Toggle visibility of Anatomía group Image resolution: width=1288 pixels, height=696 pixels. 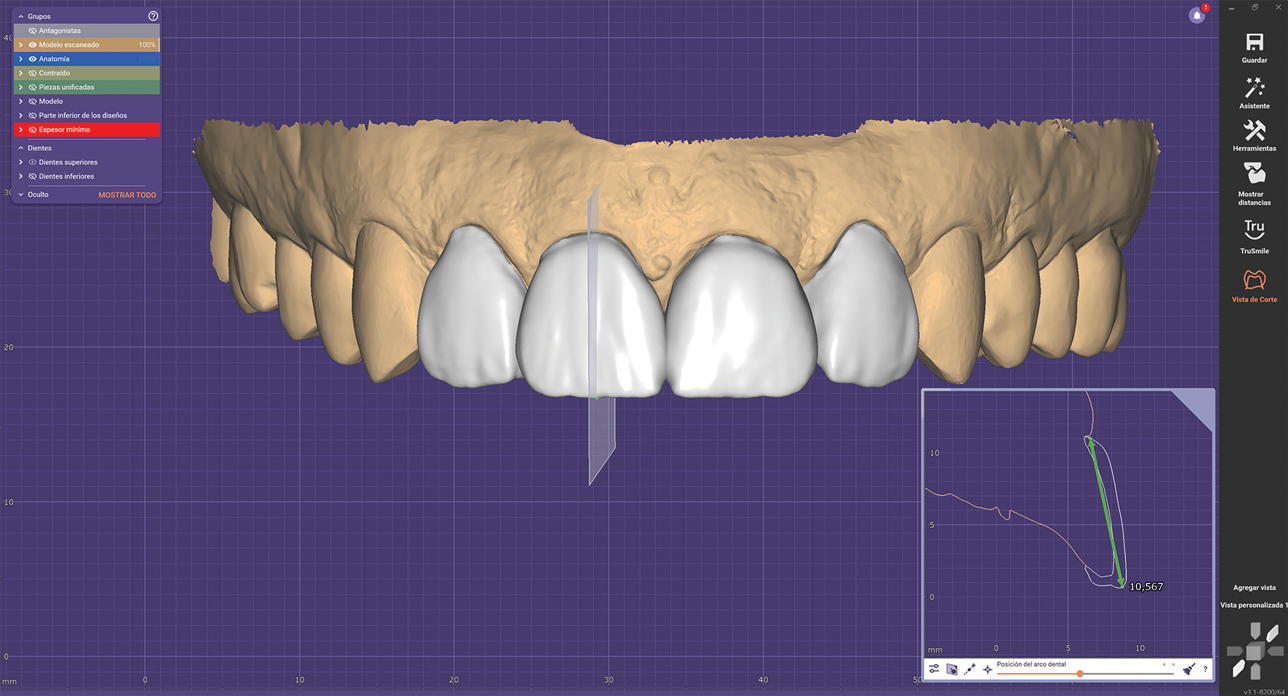(x=33, y=59)
